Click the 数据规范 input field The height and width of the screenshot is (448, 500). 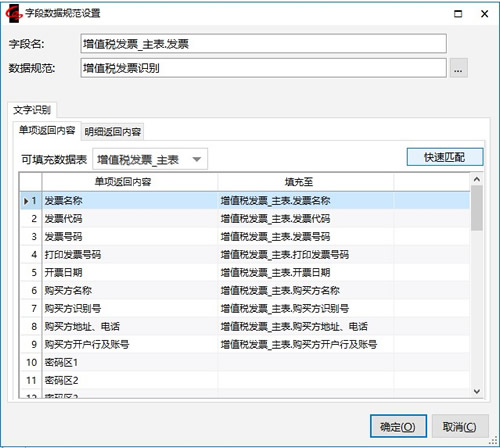click(x=263, y=68)
